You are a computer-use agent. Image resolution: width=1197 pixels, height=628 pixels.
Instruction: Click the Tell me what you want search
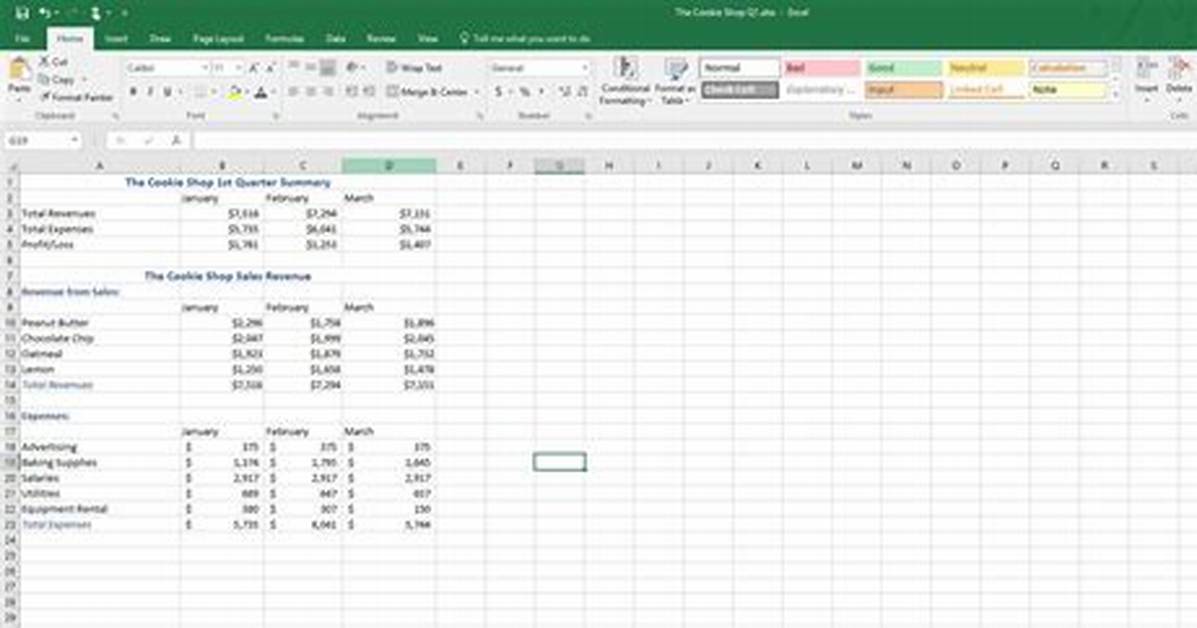525,38
